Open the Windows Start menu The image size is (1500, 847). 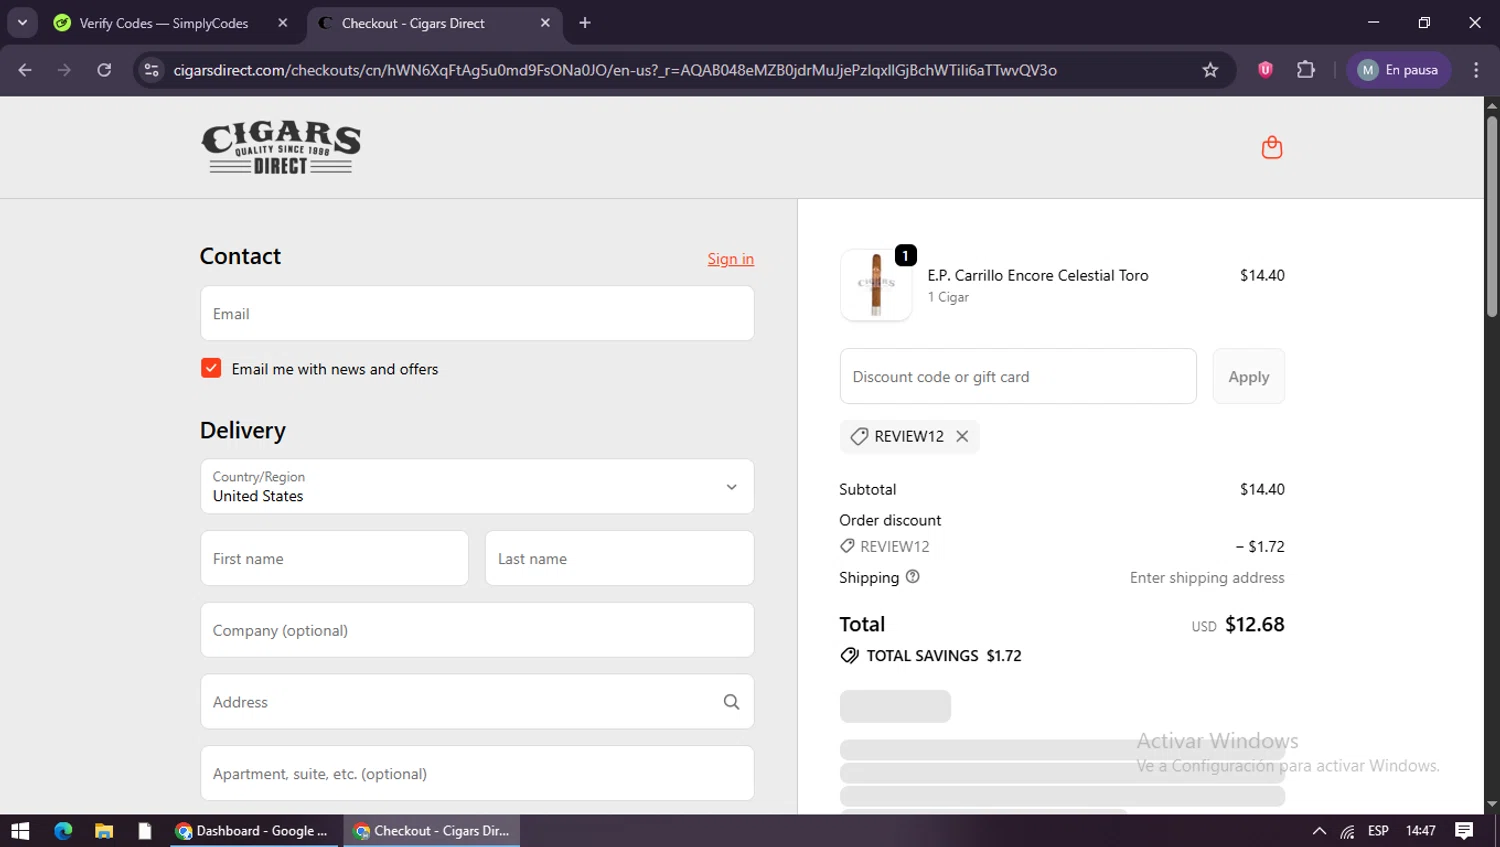click(20, 831)
